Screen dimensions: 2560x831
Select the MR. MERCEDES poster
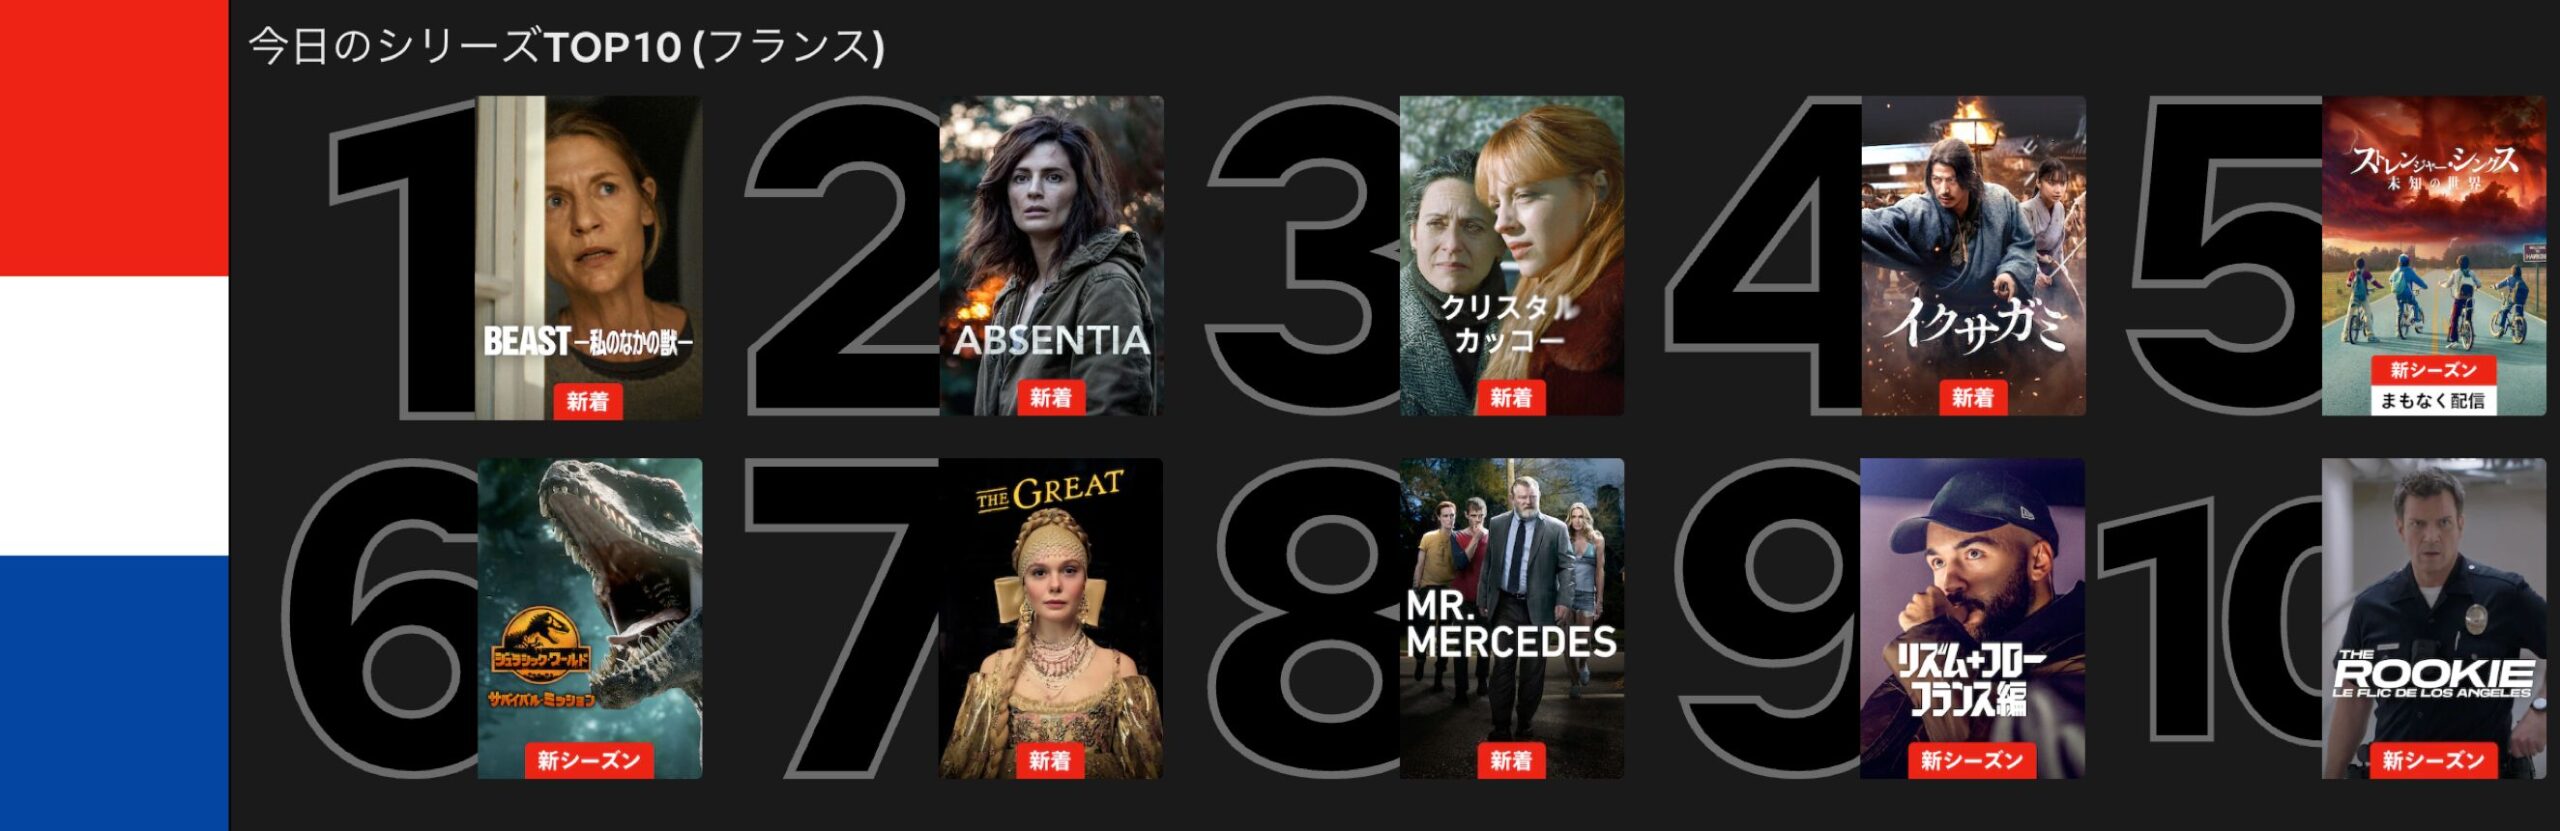[1512, 619]
